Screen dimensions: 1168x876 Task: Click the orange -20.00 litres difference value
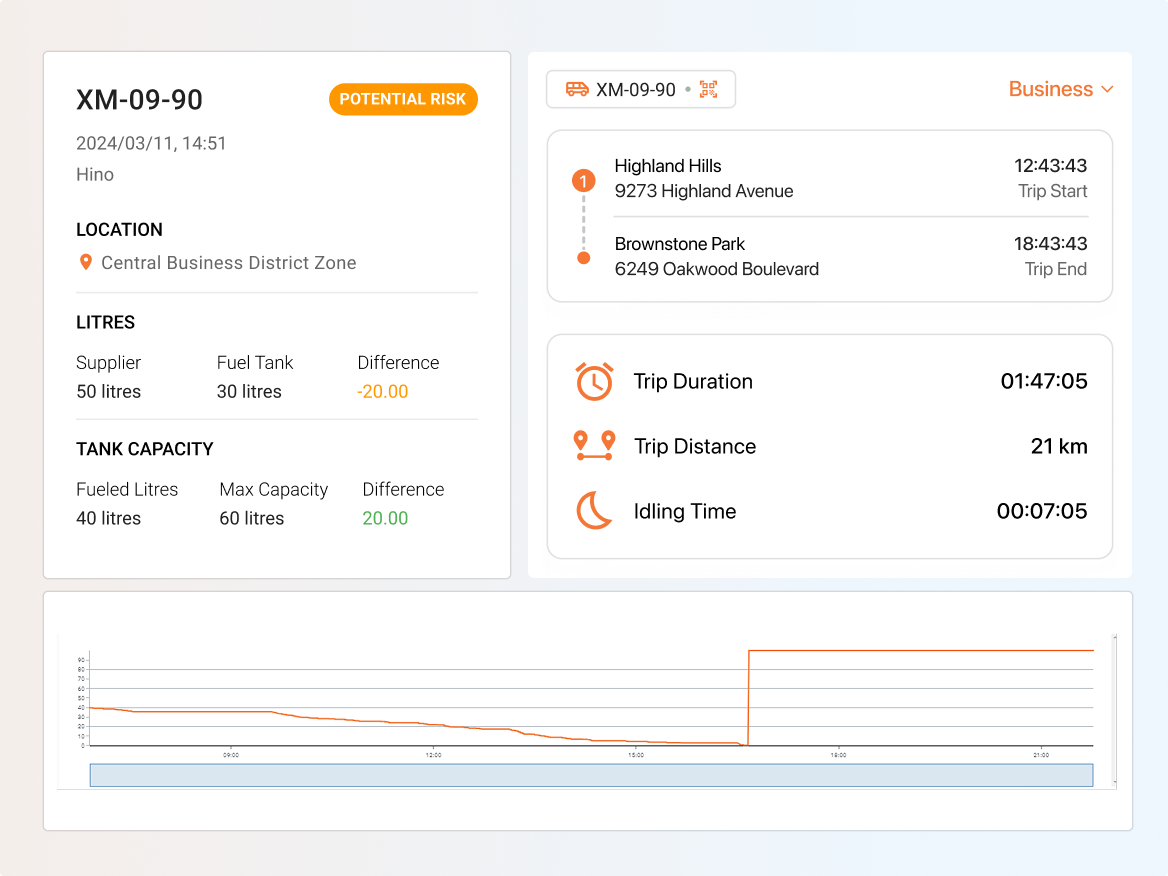coord(382,391)
